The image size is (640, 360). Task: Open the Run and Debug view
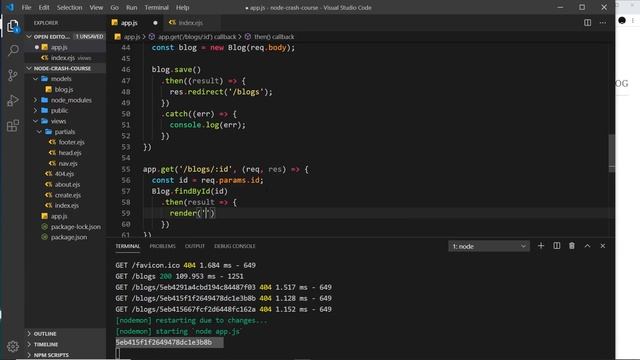(x=13, y=100)
